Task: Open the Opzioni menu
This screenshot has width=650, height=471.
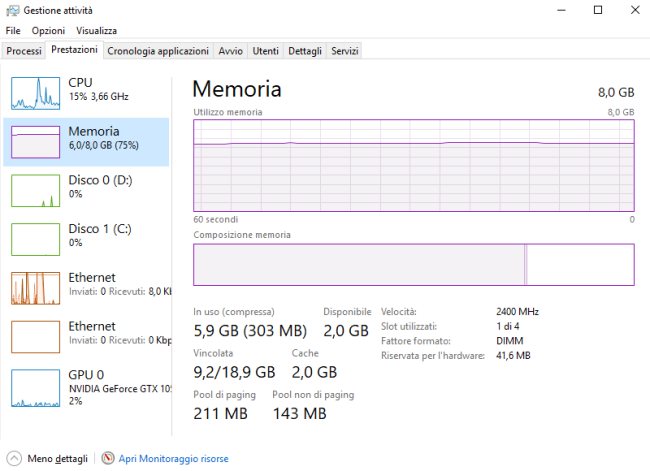Action: [x=48, y=31]
